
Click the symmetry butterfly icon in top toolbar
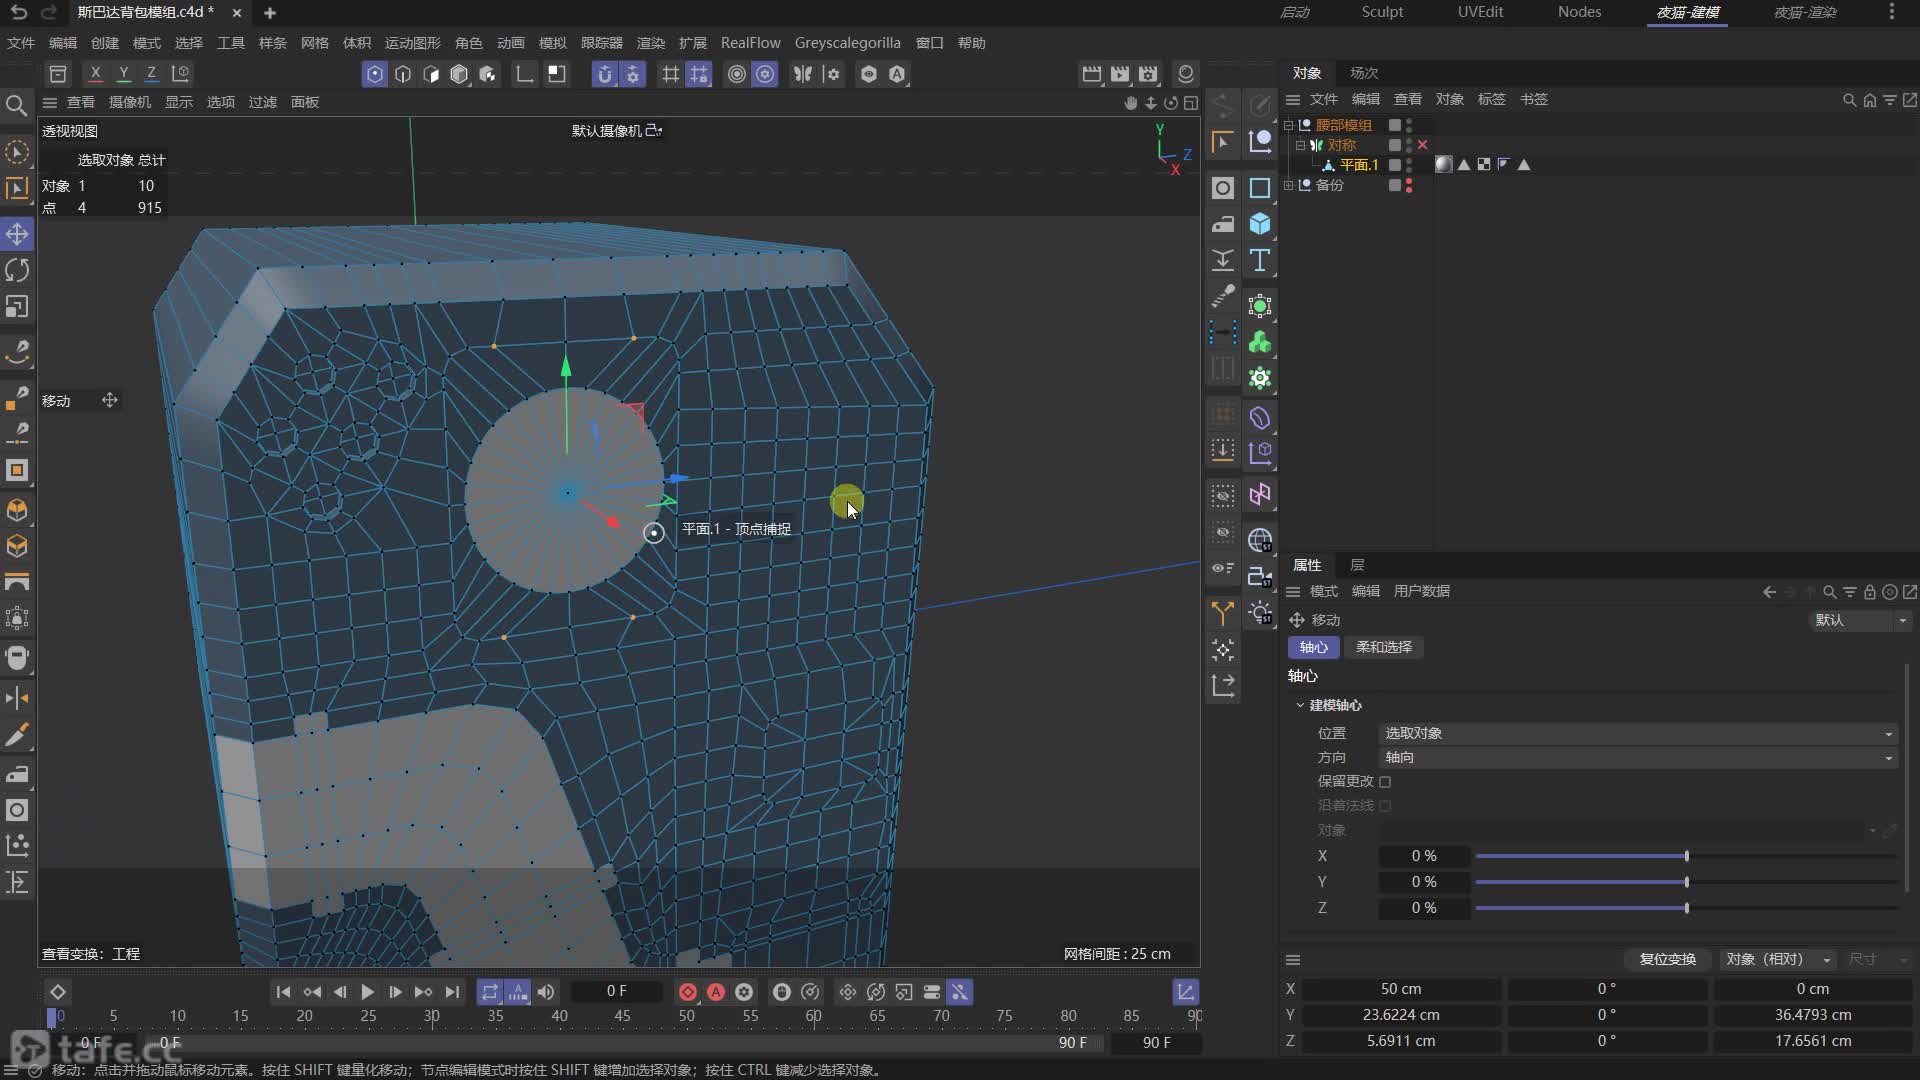coord(802,74)
